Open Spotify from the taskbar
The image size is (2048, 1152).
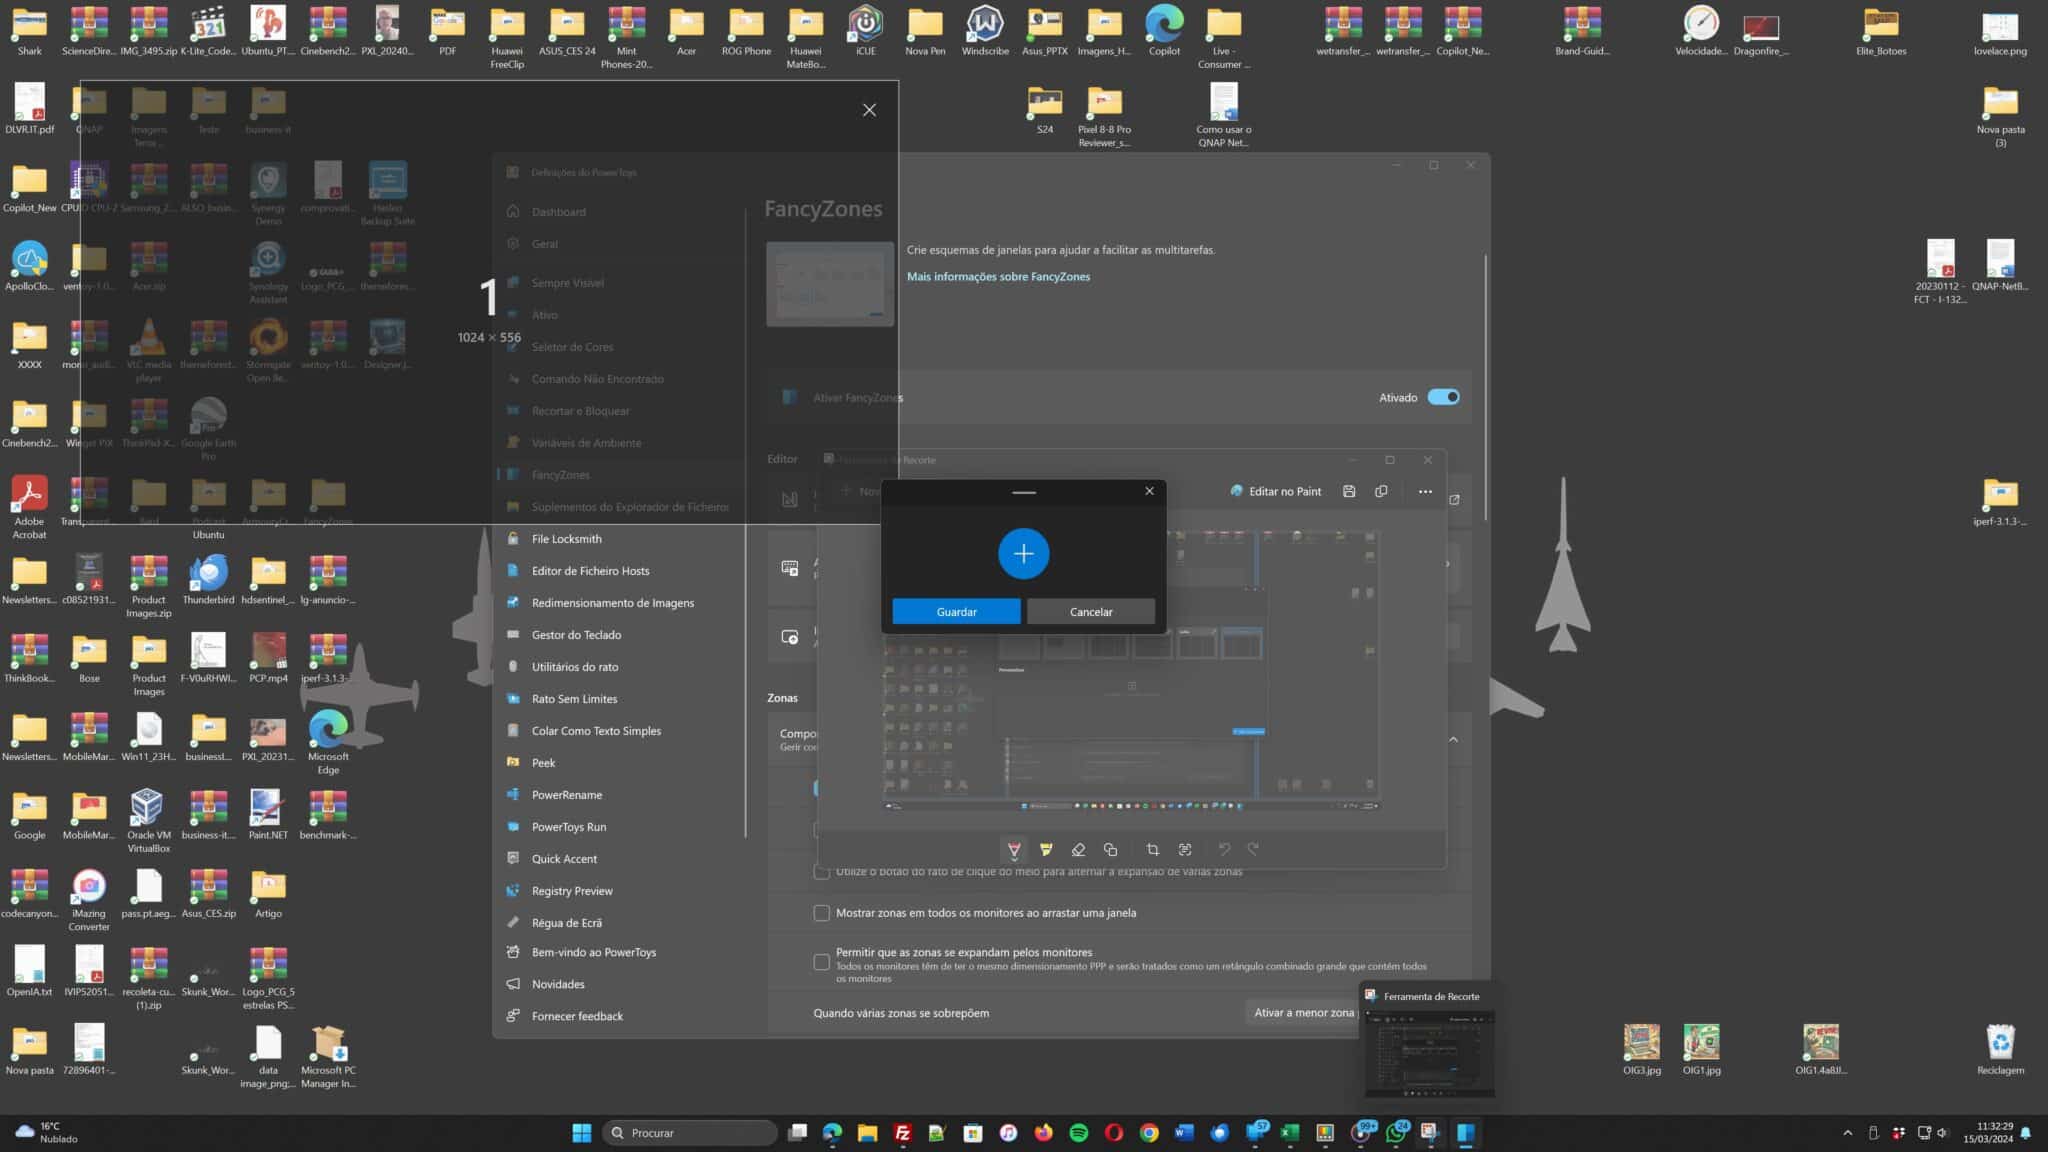(1079, 1133)
